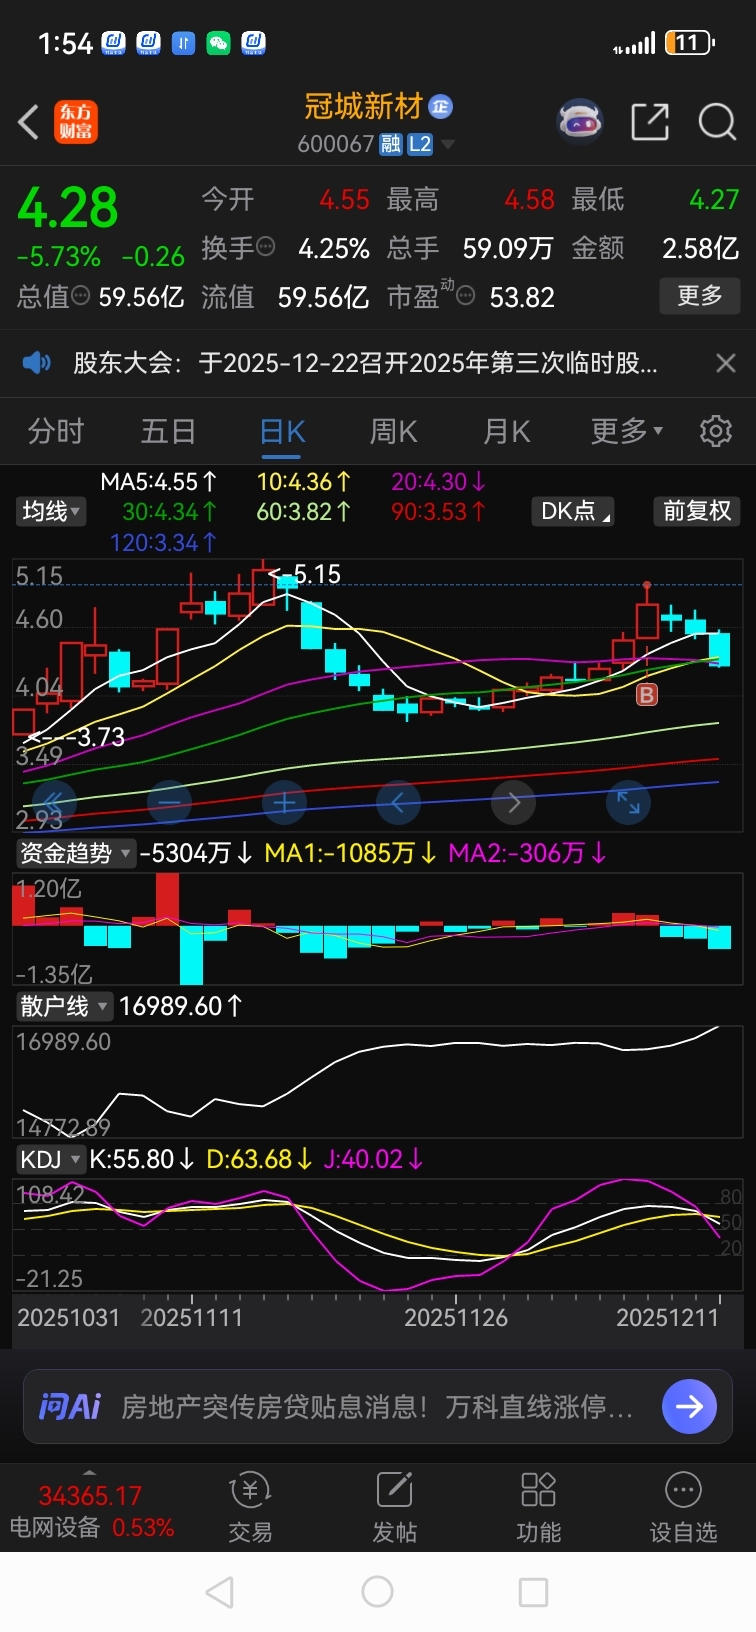The width and height of the screenshot is (756, 1632).
Task: Tap K:55.80 KDJ value
Action: (x=142, y=1159)
